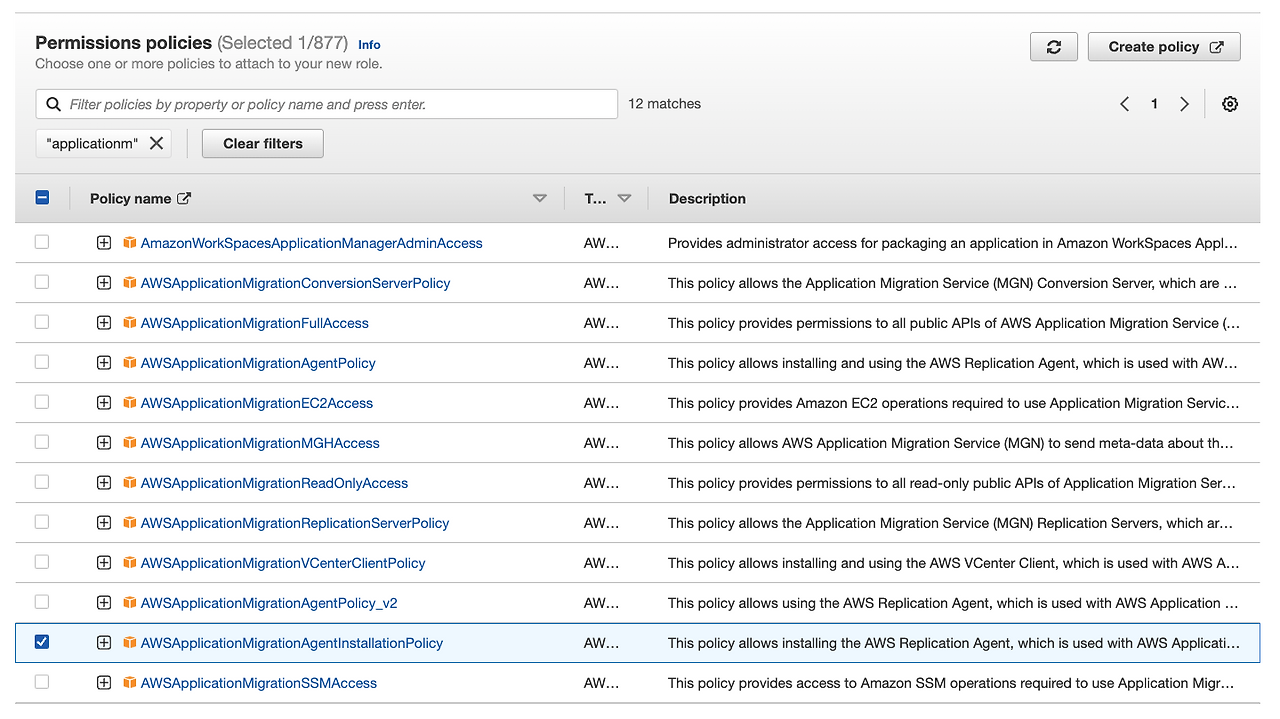This screenshot has height=719, width=1280.
Task: Open AWSApplicationMigrationFullAccess policy link
Action: [x=255, y=323]
